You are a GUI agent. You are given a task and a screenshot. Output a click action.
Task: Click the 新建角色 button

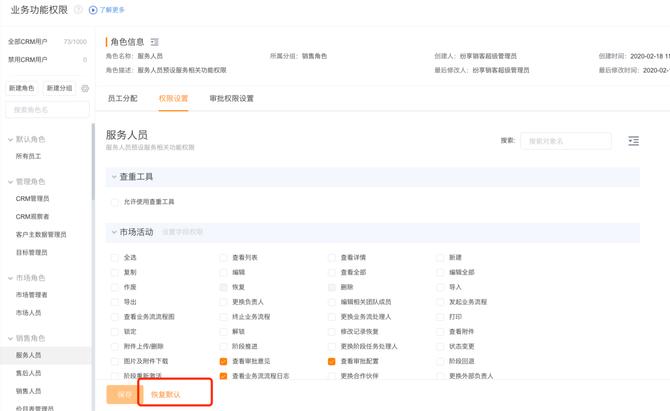coord(24,89)
